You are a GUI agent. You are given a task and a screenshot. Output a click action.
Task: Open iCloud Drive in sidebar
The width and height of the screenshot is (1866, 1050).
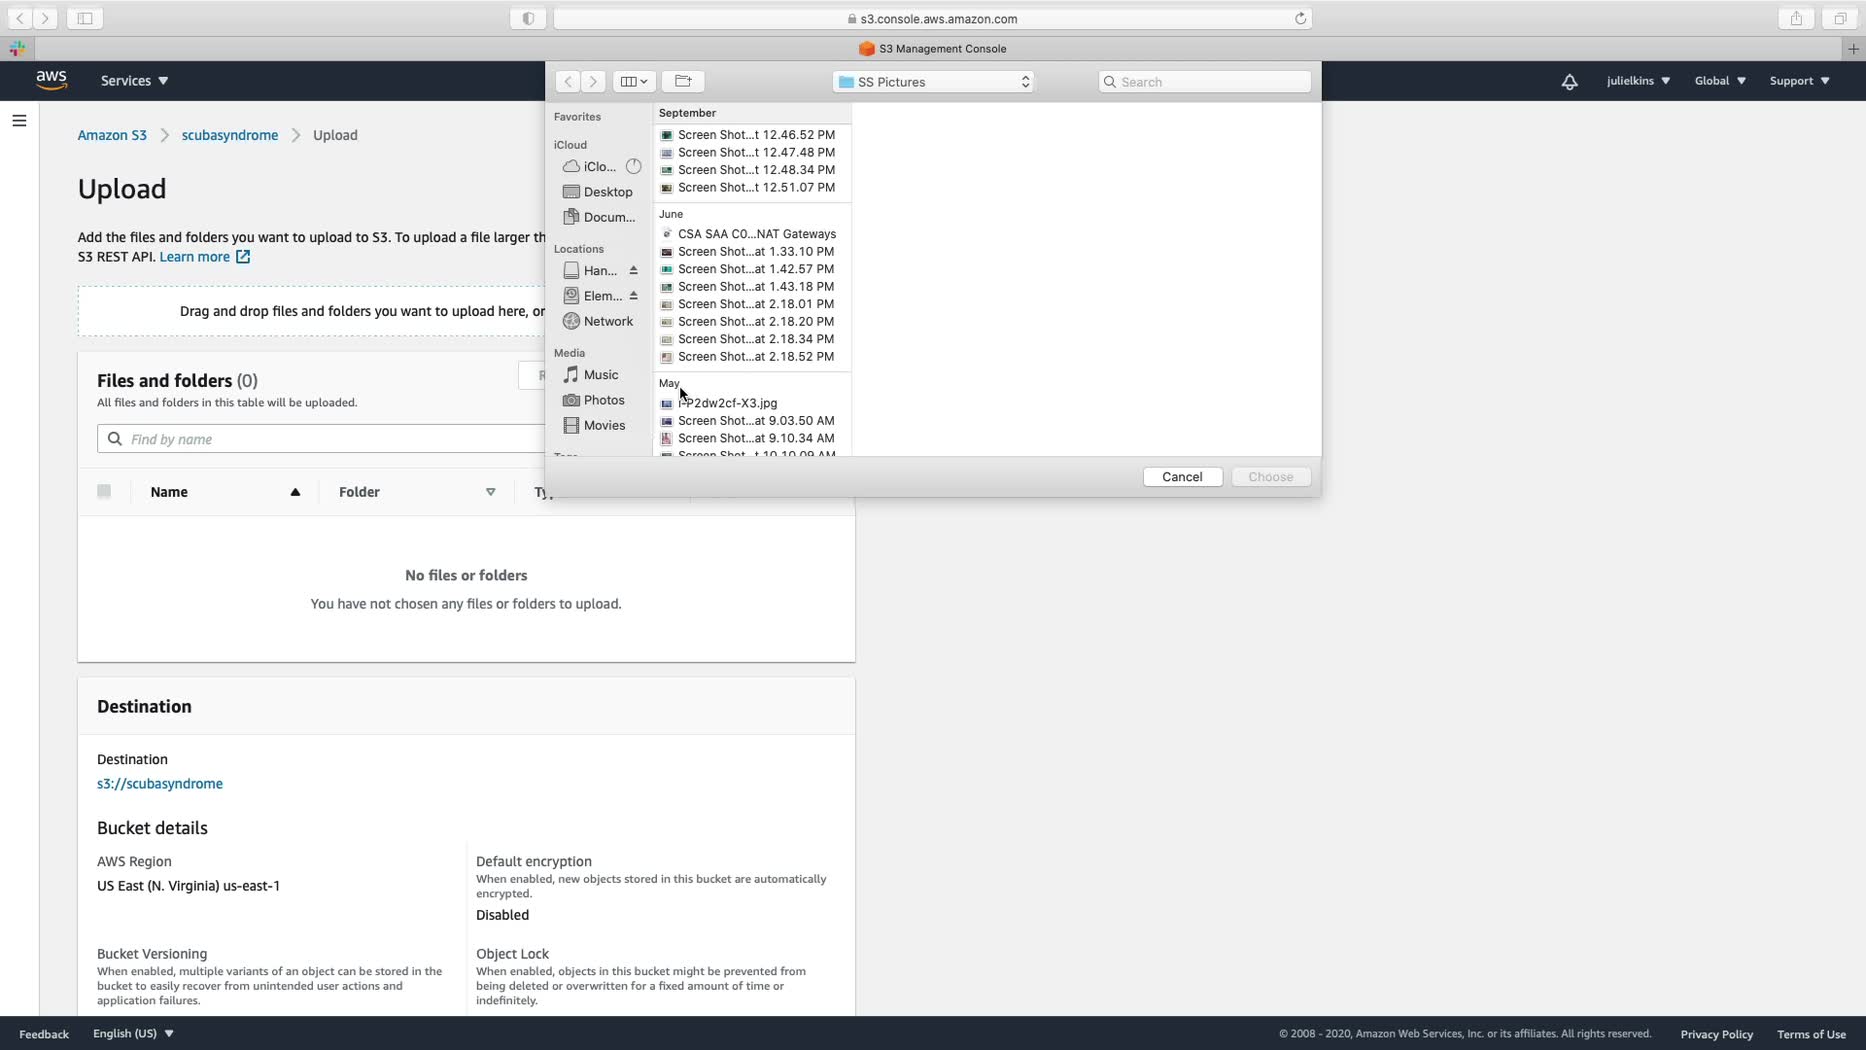[x=600, y=167]
